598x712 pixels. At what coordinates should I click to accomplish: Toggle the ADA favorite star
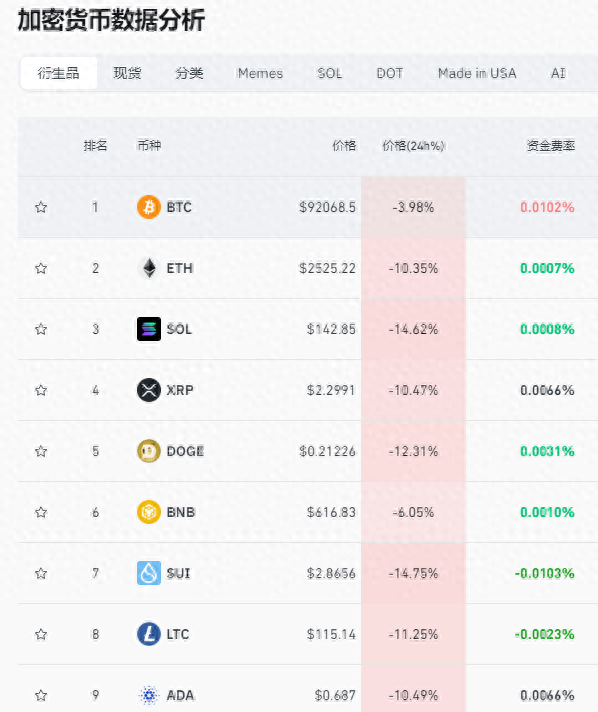[41, 695]
